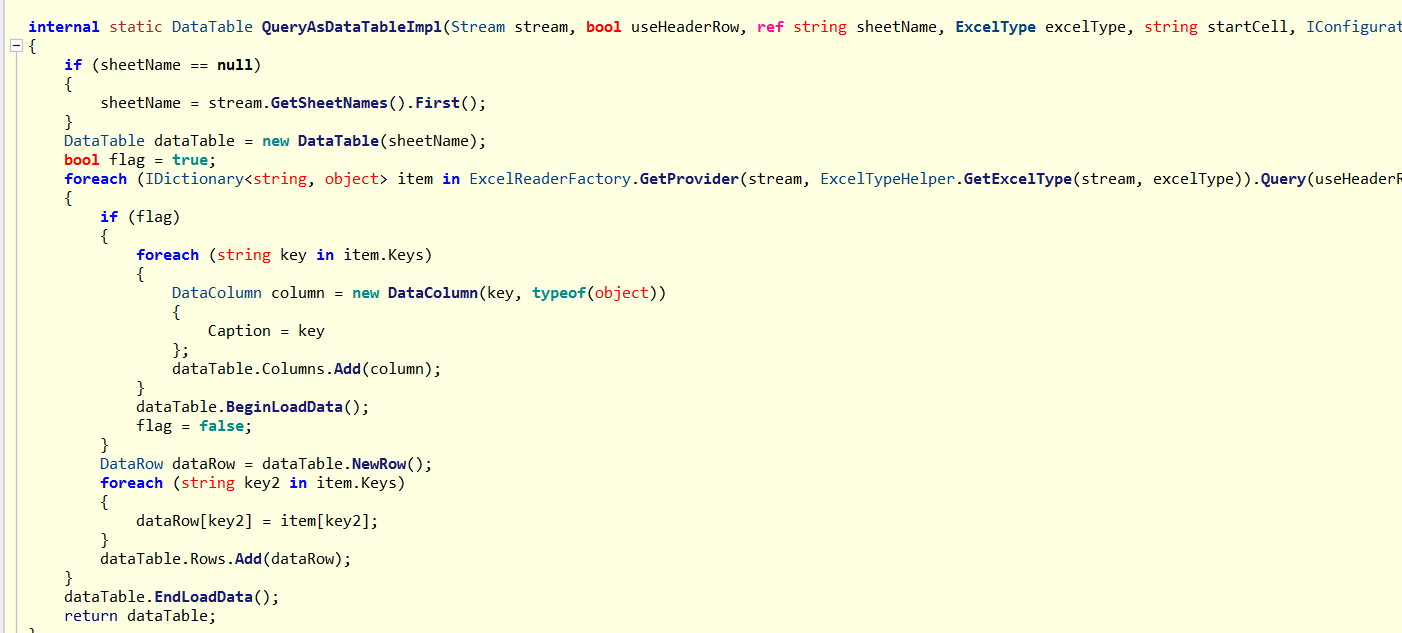Click the false literal in flag assignment
Image resolution: width=1402 pixels, height=633 pixels.
(x=221, y=426)
